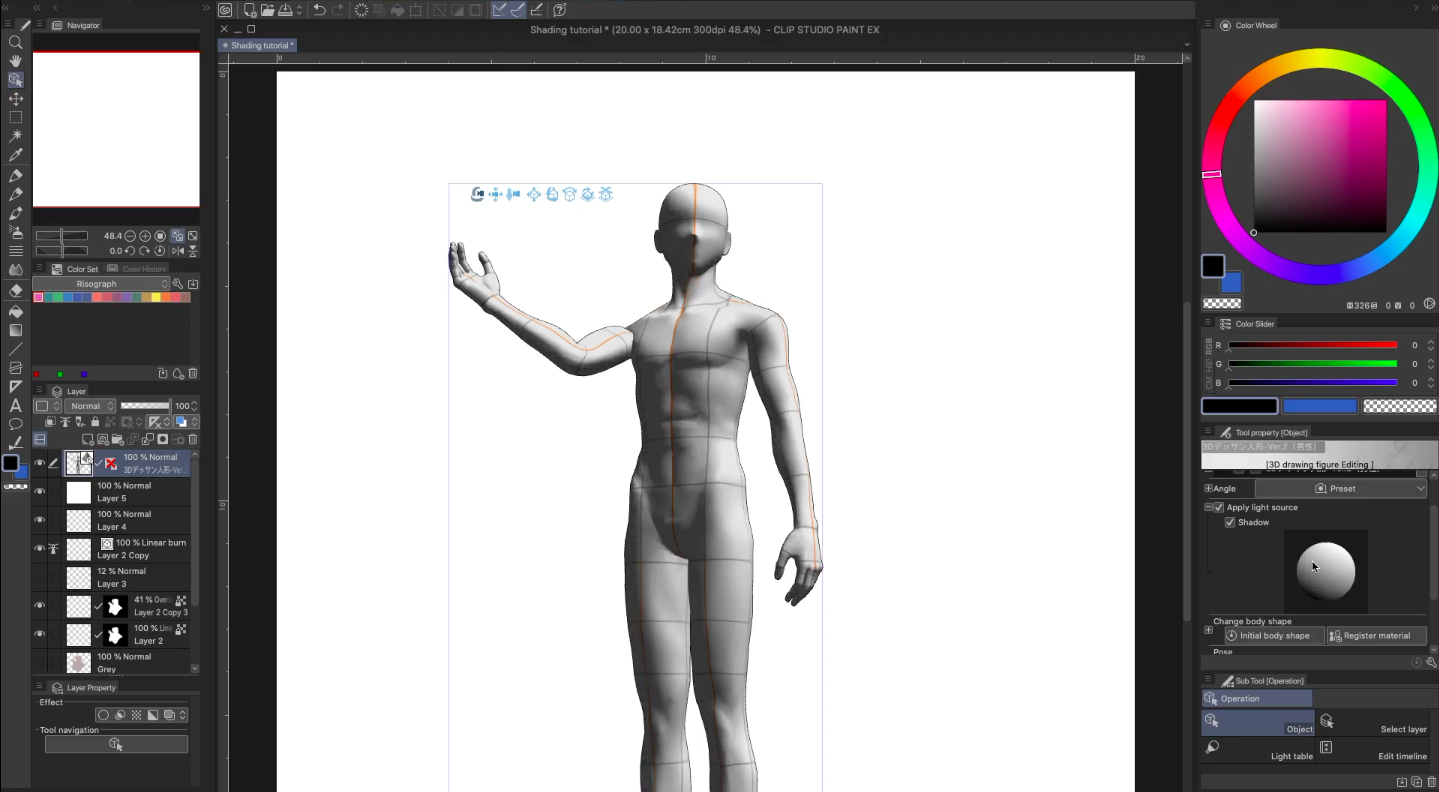Select the Eyedropper tool
Image resolution: width=1439 pixels, height=792 pixels.
coord(16,155)
